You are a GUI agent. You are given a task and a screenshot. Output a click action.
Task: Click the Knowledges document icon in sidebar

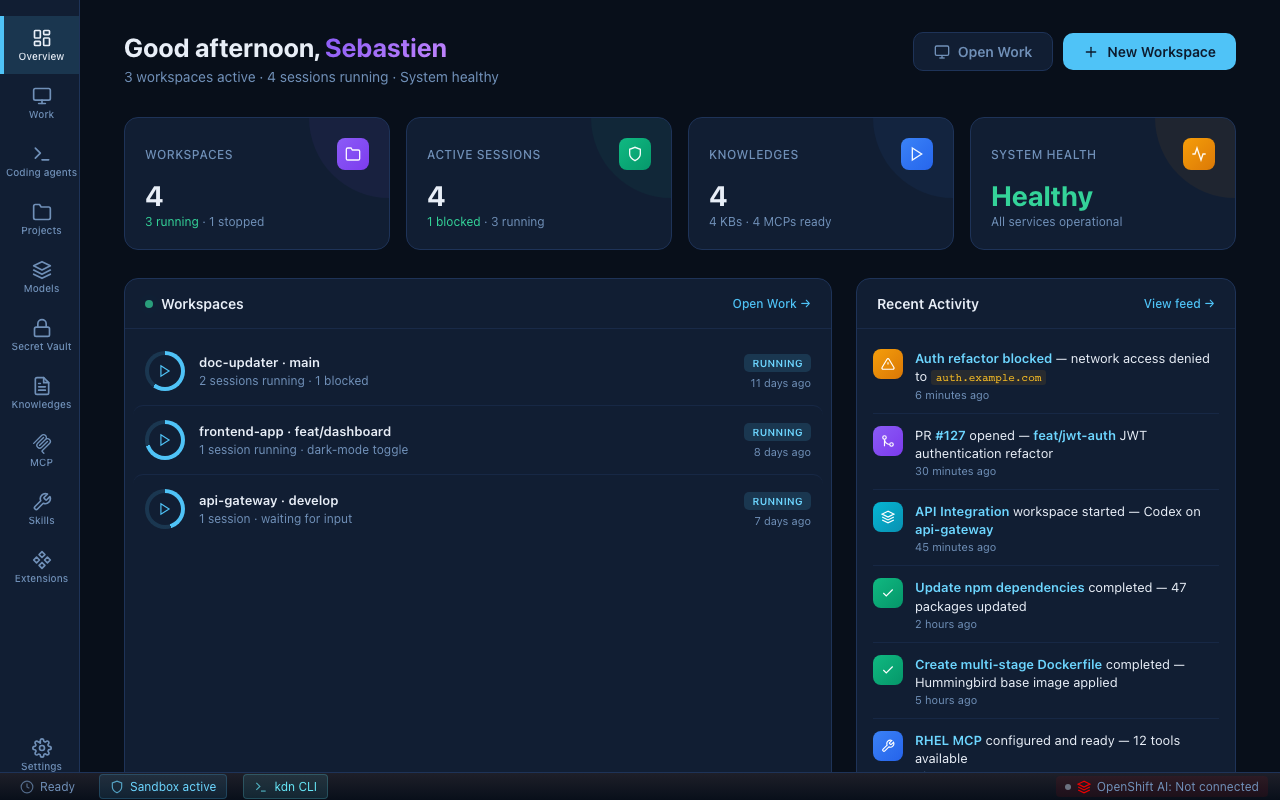point(41,385)
